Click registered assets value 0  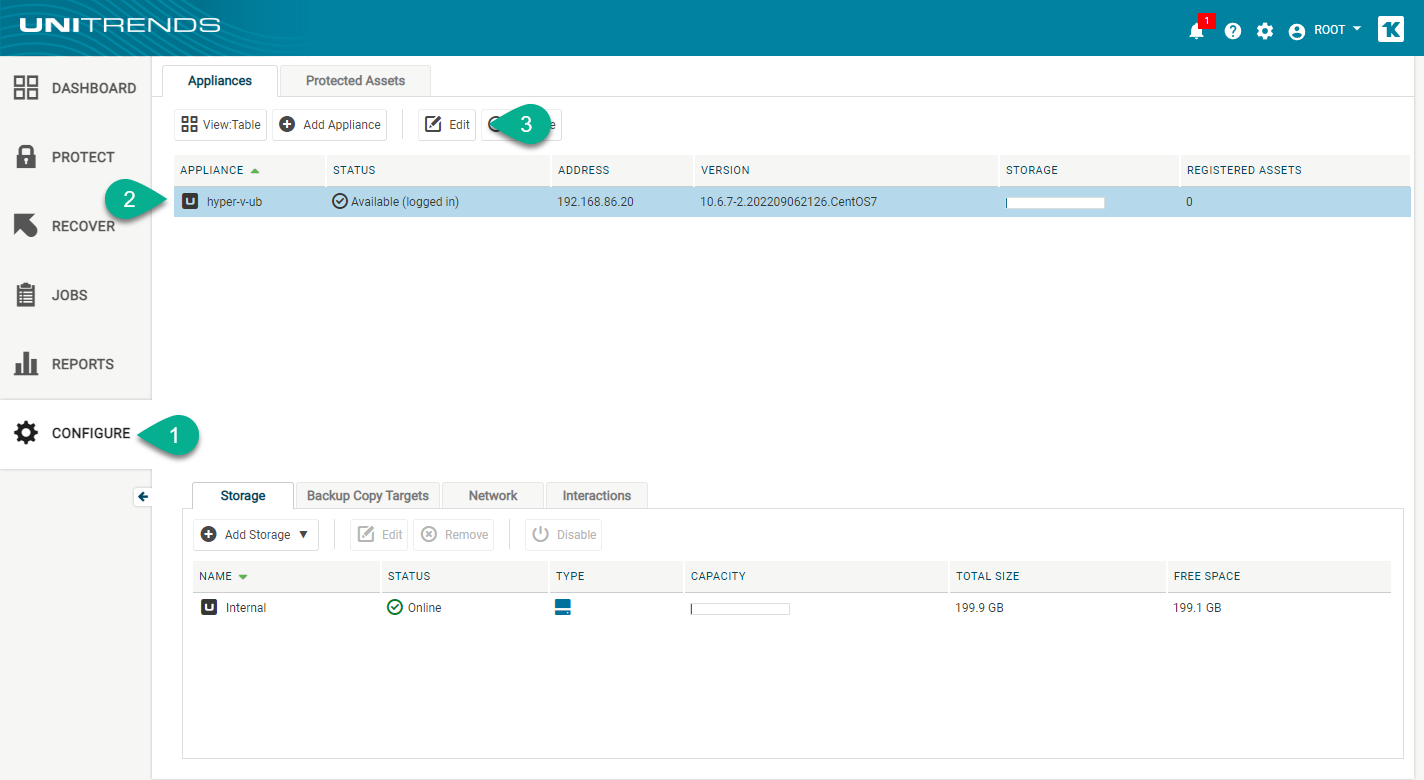[1189, 202]
